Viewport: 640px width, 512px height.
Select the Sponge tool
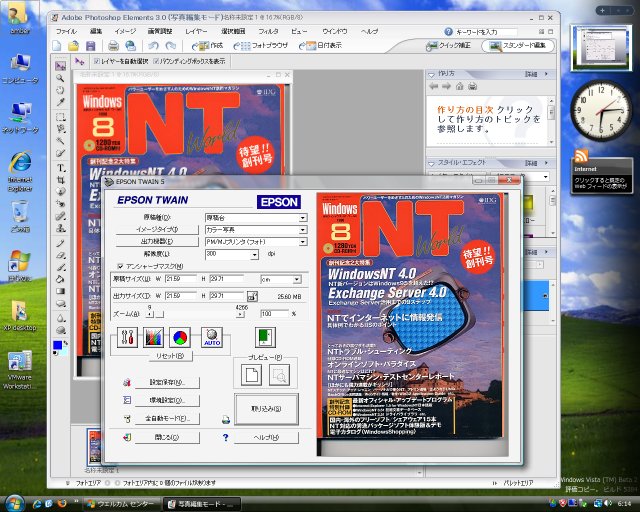pos(60,330)
